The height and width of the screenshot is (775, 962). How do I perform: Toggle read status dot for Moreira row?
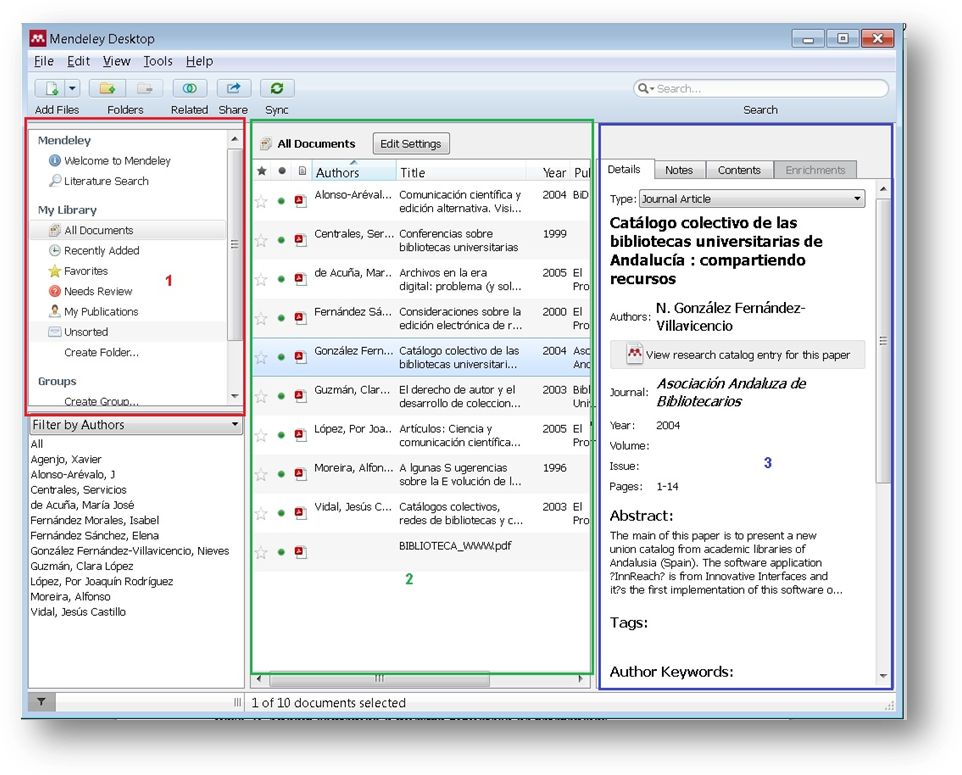tap(281, 474)
